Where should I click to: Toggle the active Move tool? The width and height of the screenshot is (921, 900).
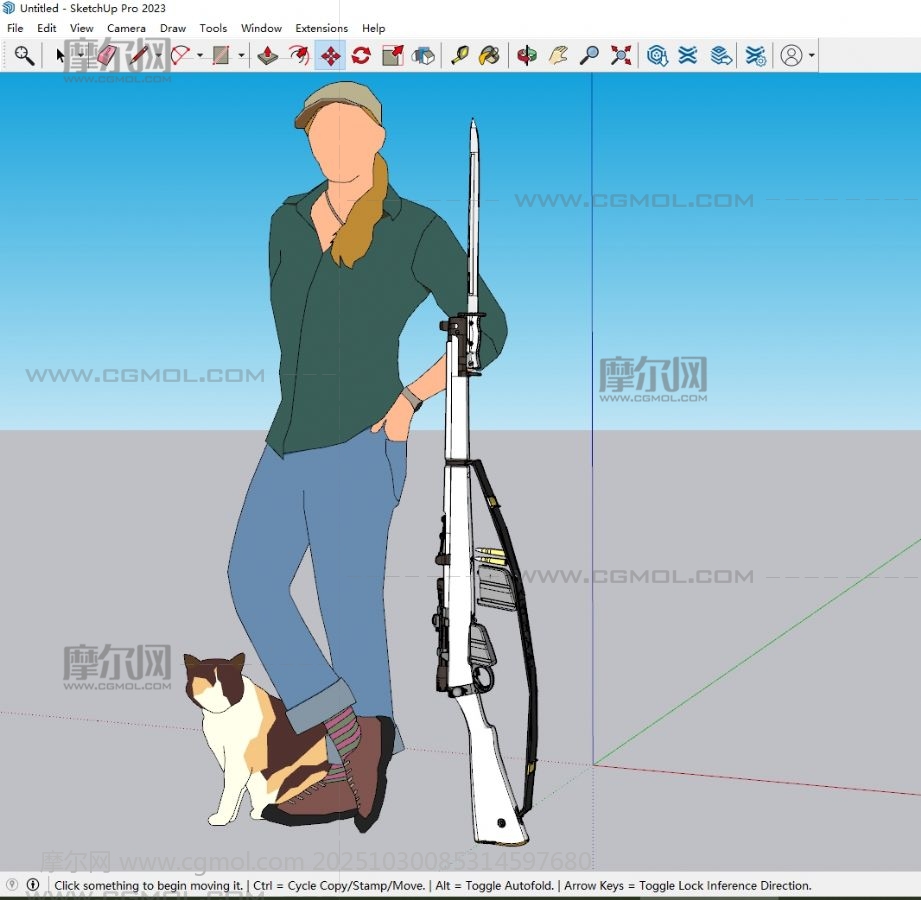(330, 56)
